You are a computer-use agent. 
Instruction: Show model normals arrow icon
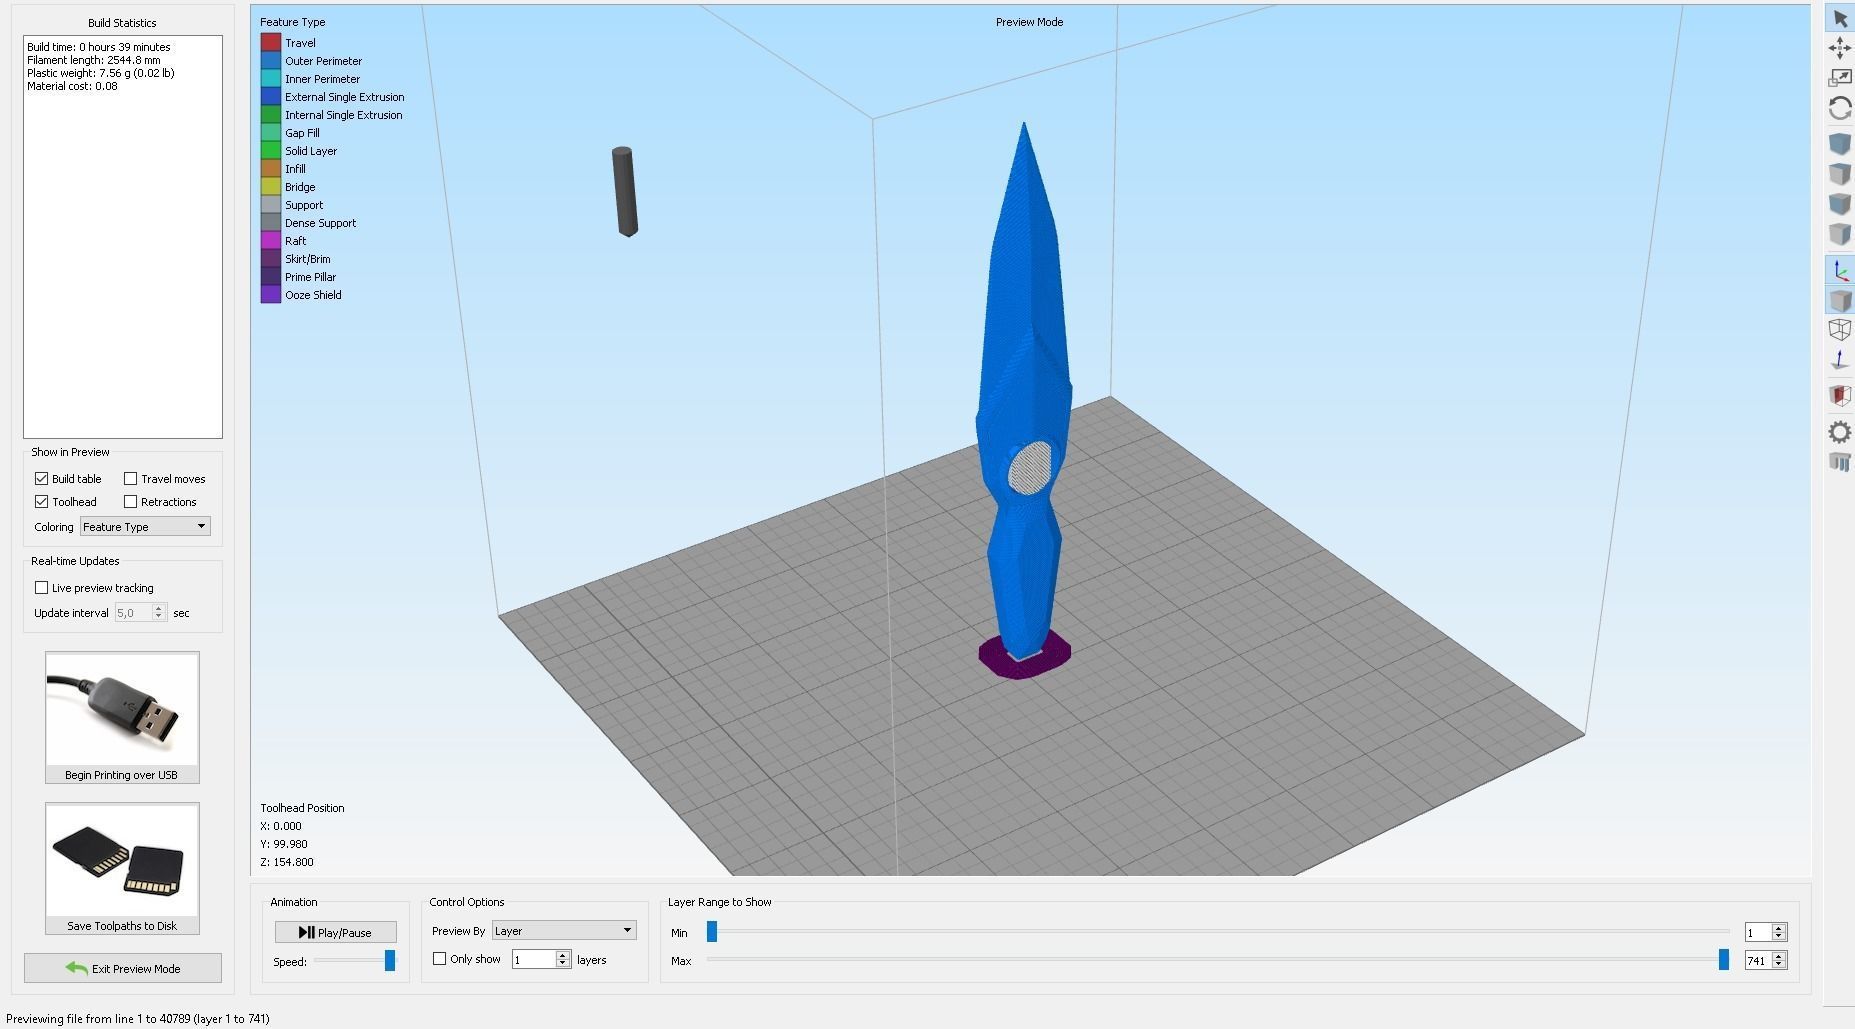(x=1840, y=359)
